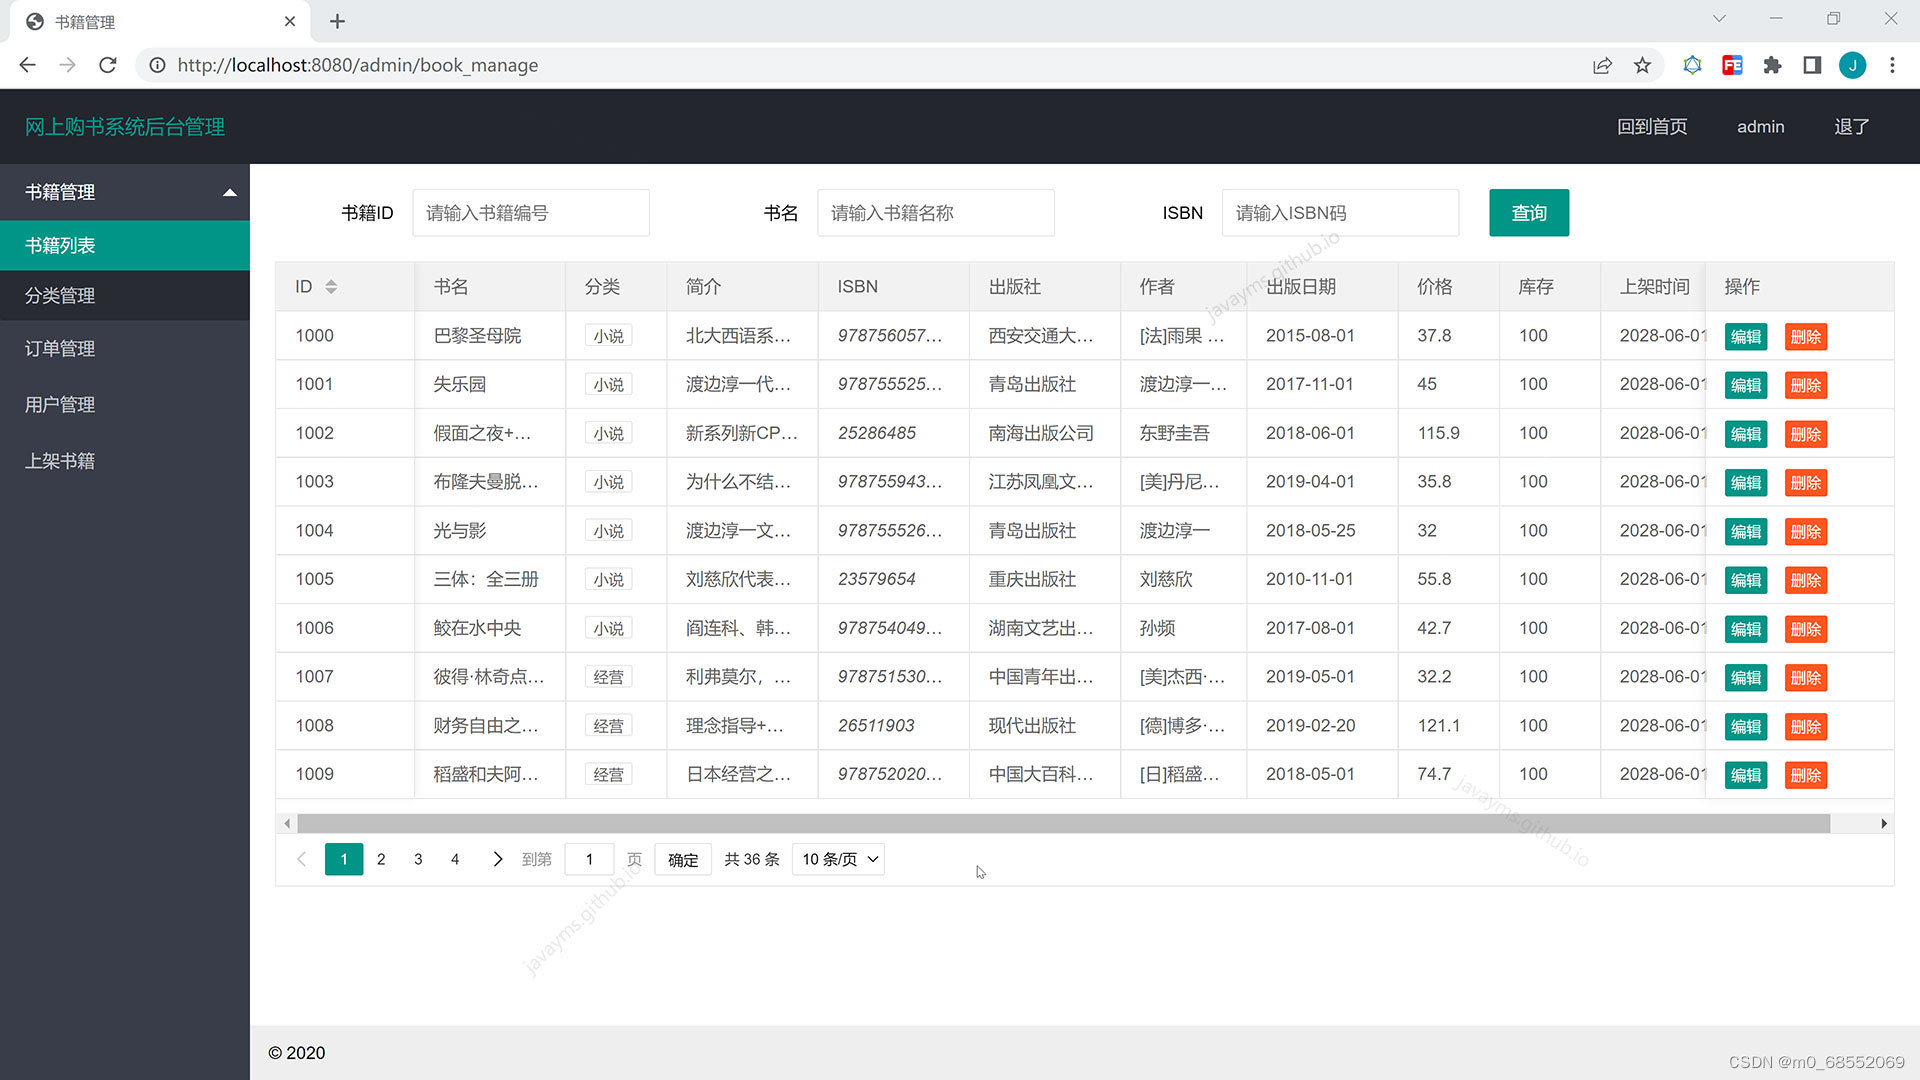This screenshot has height=1080, width=1920.
Task: Click the hexagon extension icon
Action: 1692,65
